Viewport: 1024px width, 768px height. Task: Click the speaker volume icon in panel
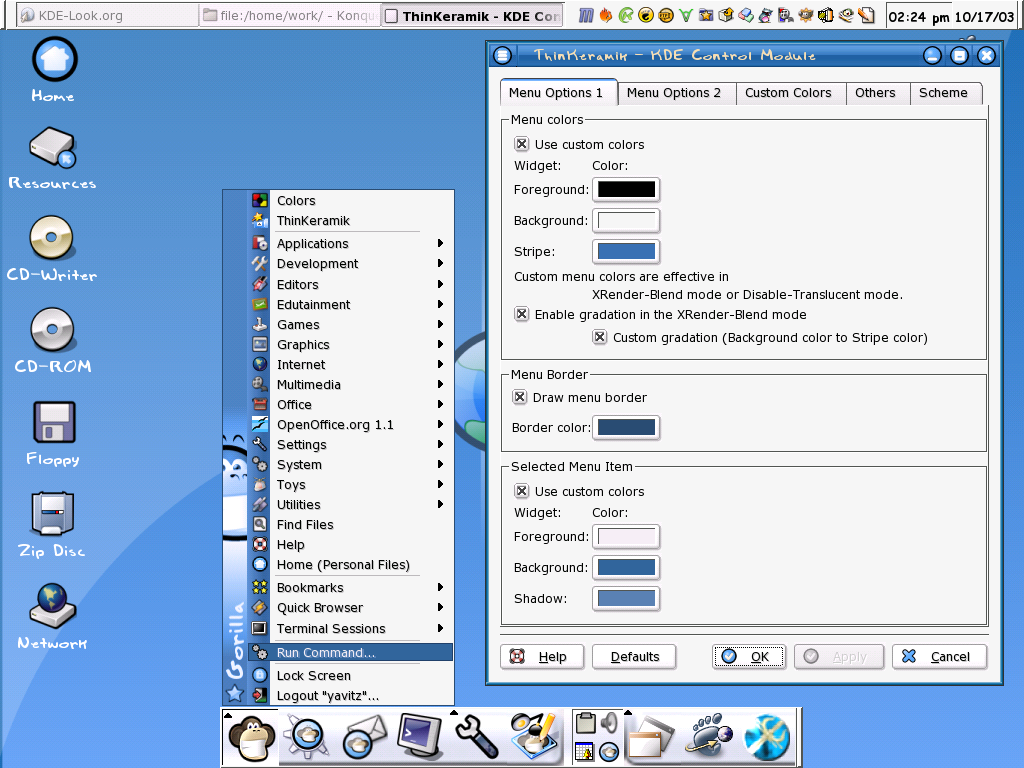click(609, 722)
